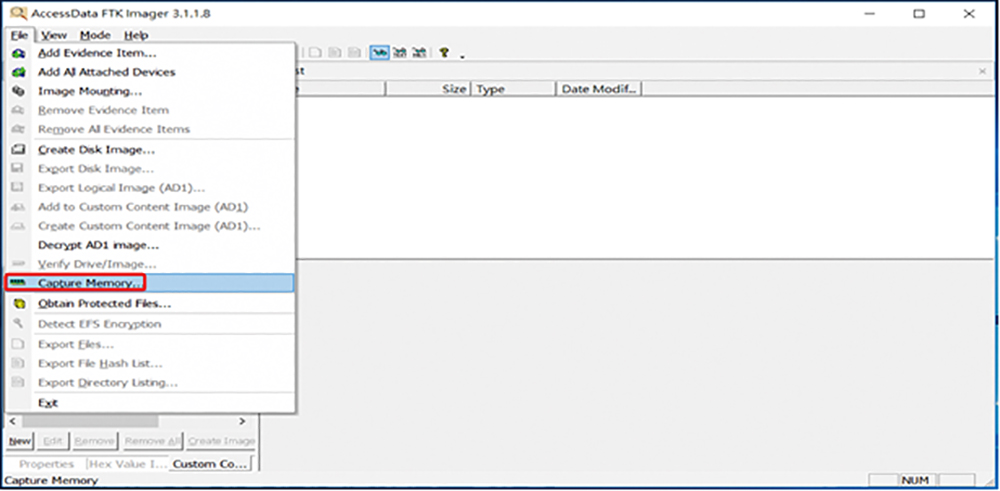The image size is (1000, 491).
Task: Click the Edit button
Action: point(52,441)
